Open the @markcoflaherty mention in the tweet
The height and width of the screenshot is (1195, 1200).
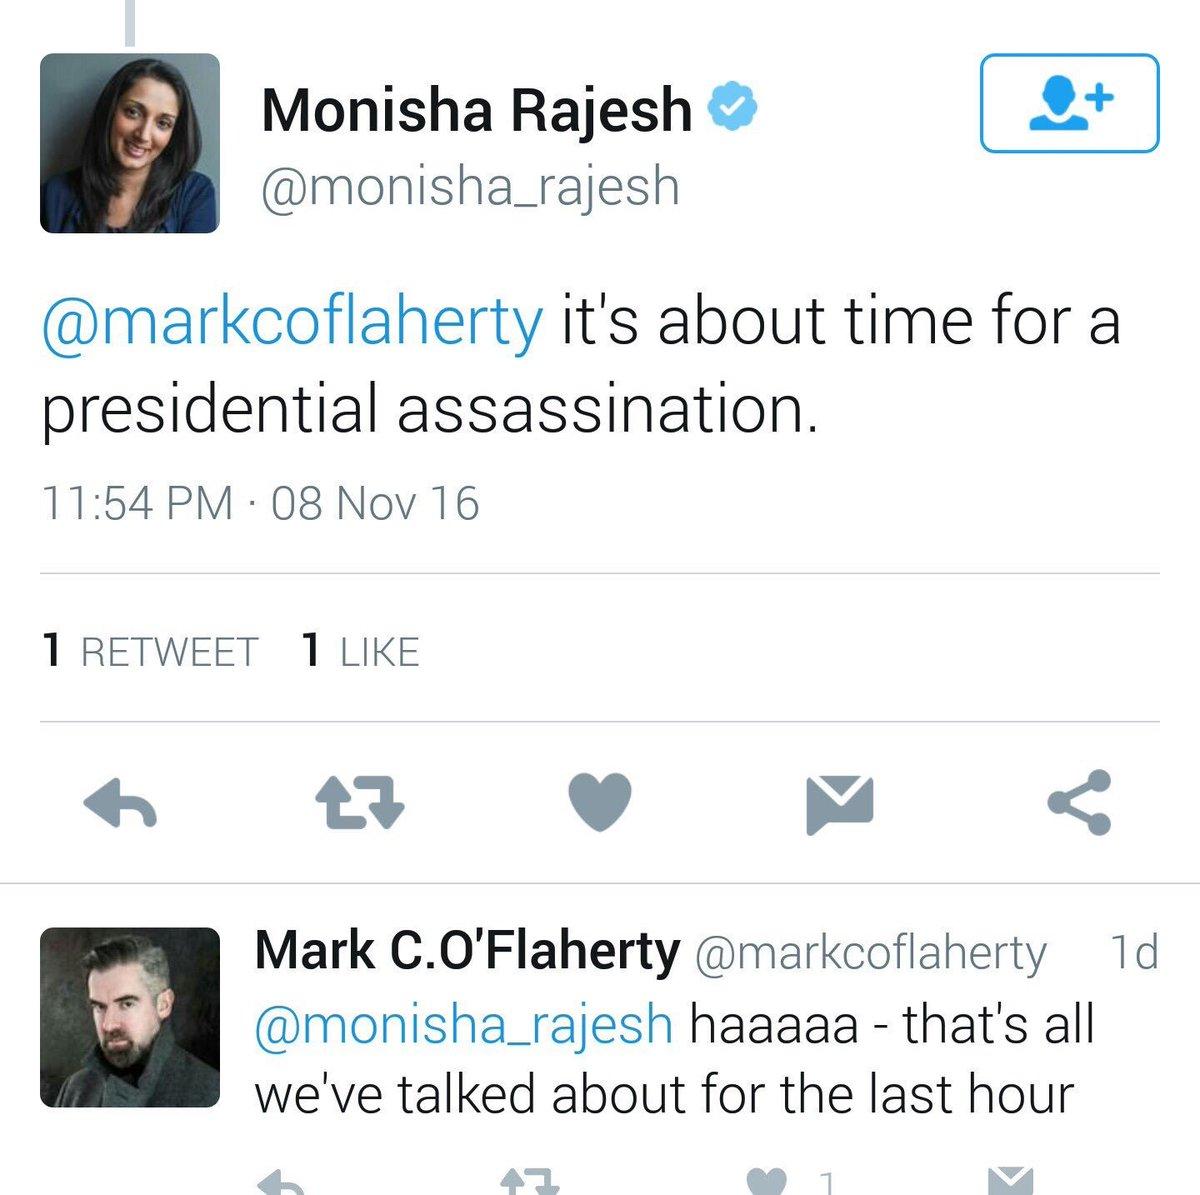coord(292,322)
